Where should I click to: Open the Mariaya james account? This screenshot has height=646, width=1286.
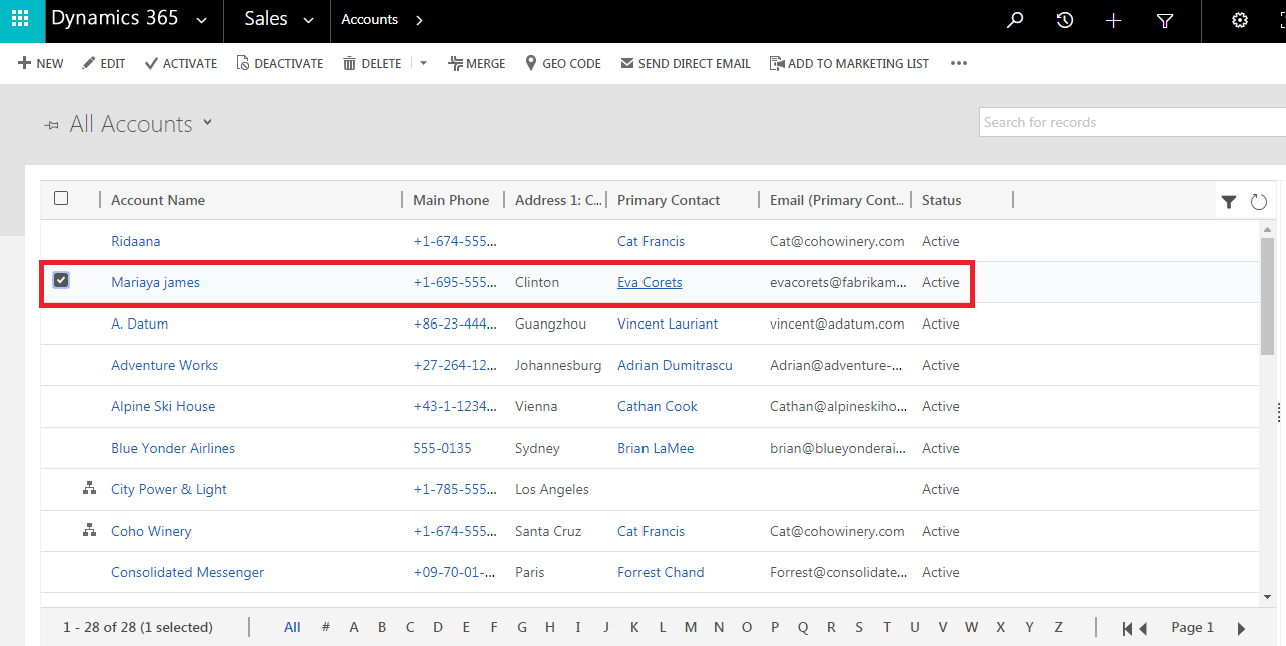point(155,282)
